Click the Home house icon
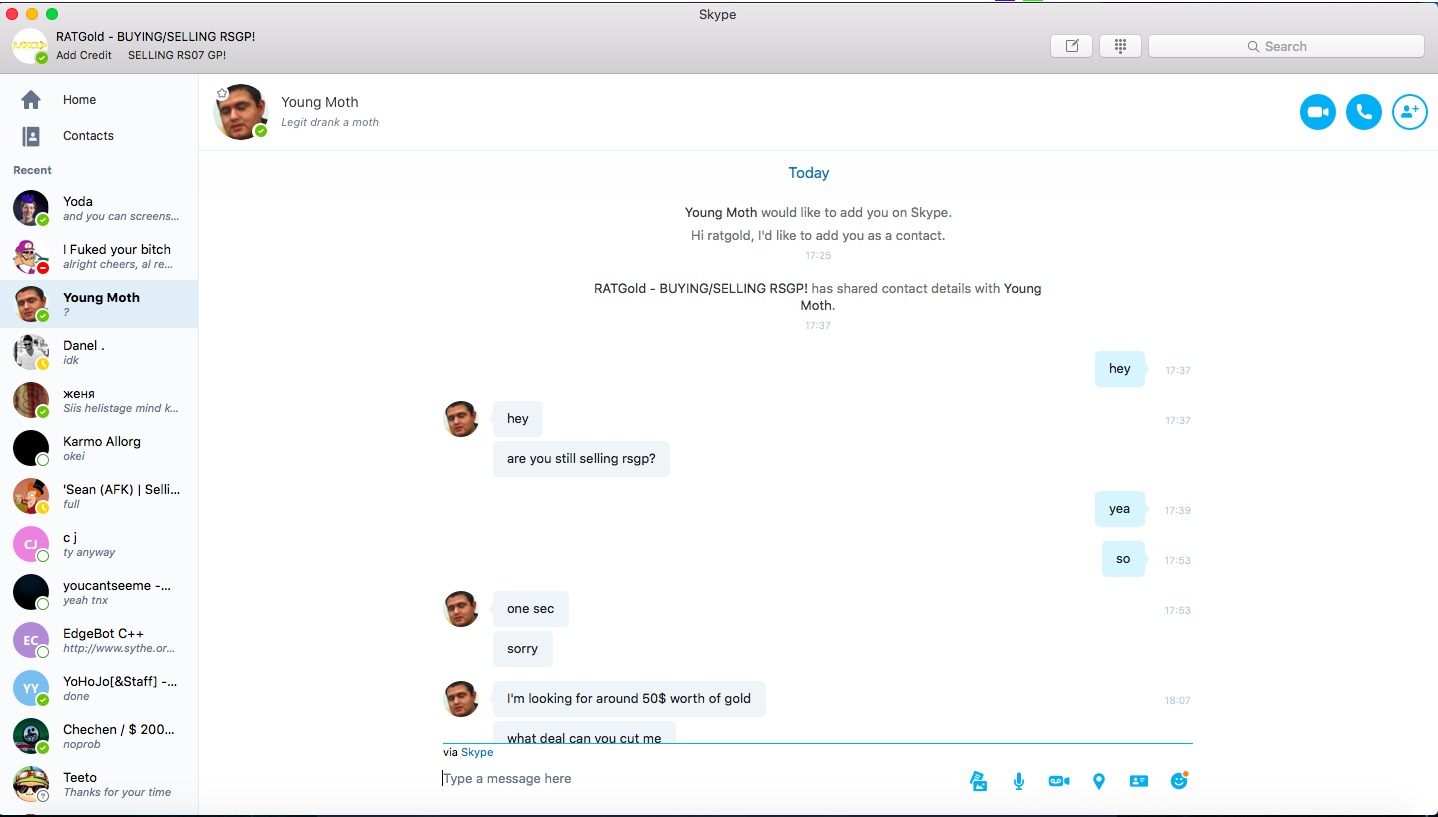Image resolution: width=1438 pixels, height=817 pixels. click(x=31, y=100)
